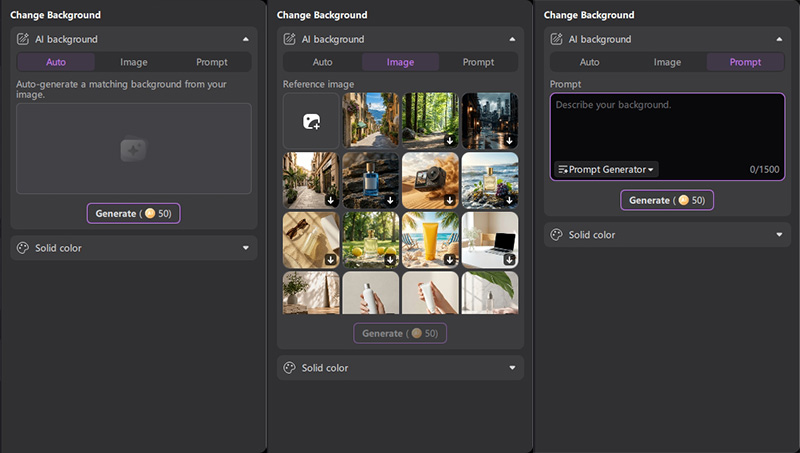This screenshot has width=800, height=453.
Task: Switch to Image tab in left panel
Action: click(x=134, y=62)
